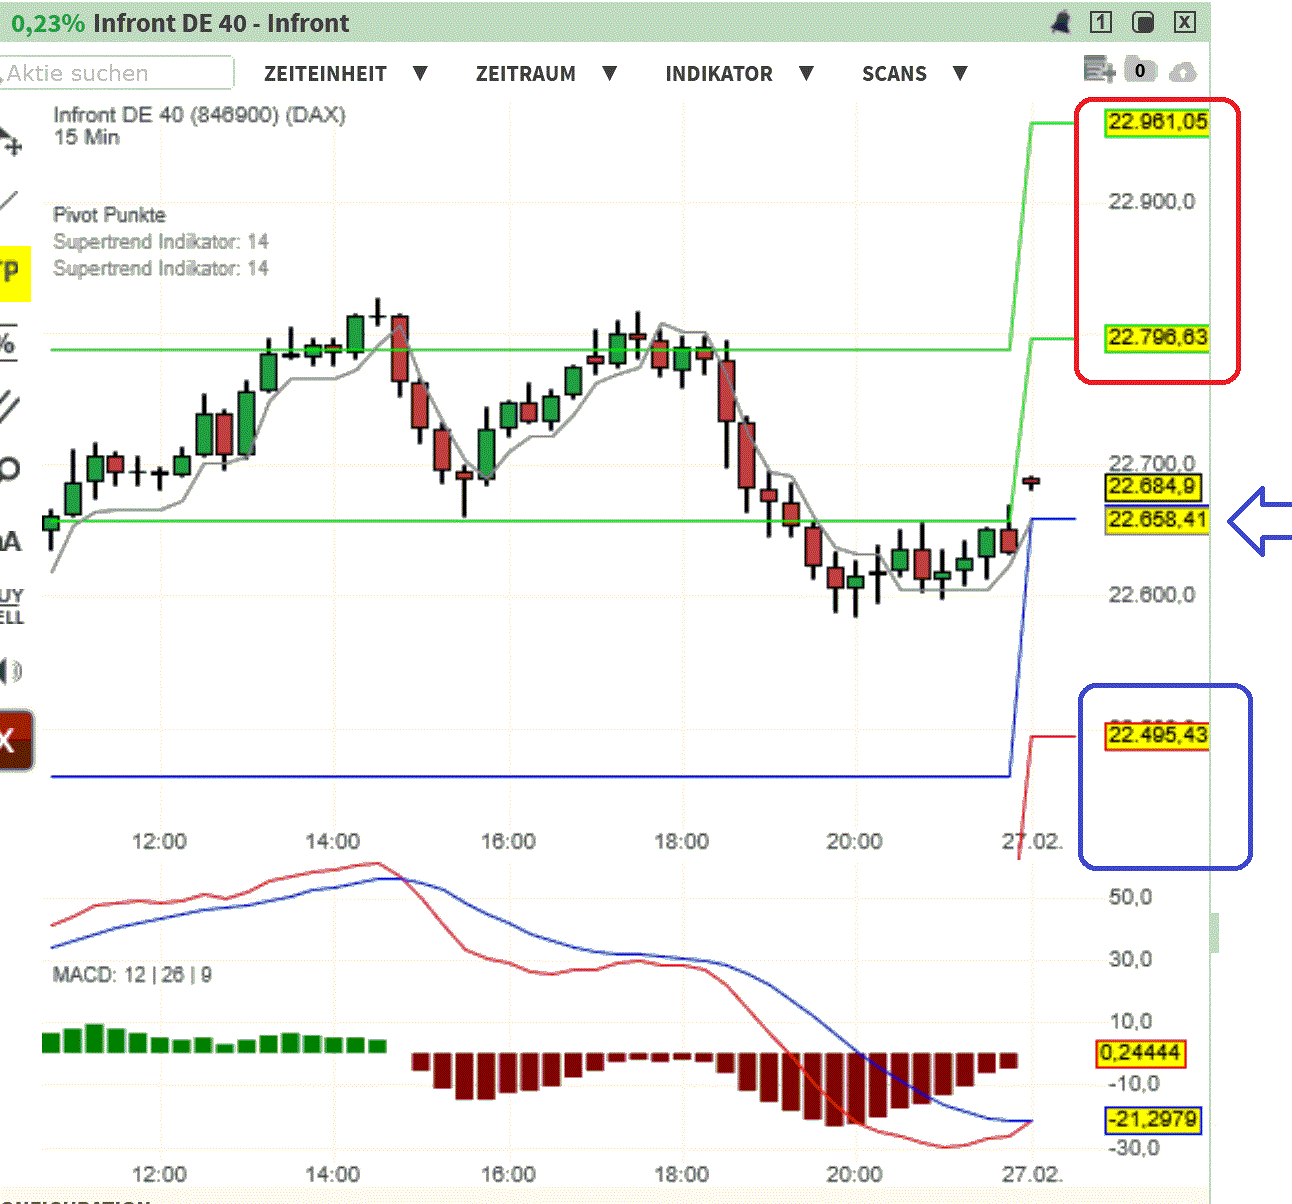Toggle the speaker sound icon

pos(10,671)
